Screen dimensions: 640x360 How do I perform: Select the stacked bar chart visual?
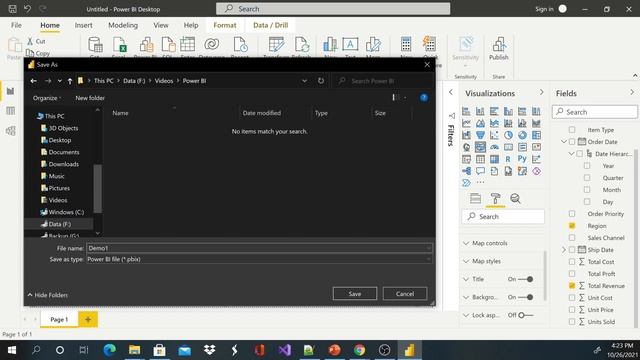pos(467,111)
